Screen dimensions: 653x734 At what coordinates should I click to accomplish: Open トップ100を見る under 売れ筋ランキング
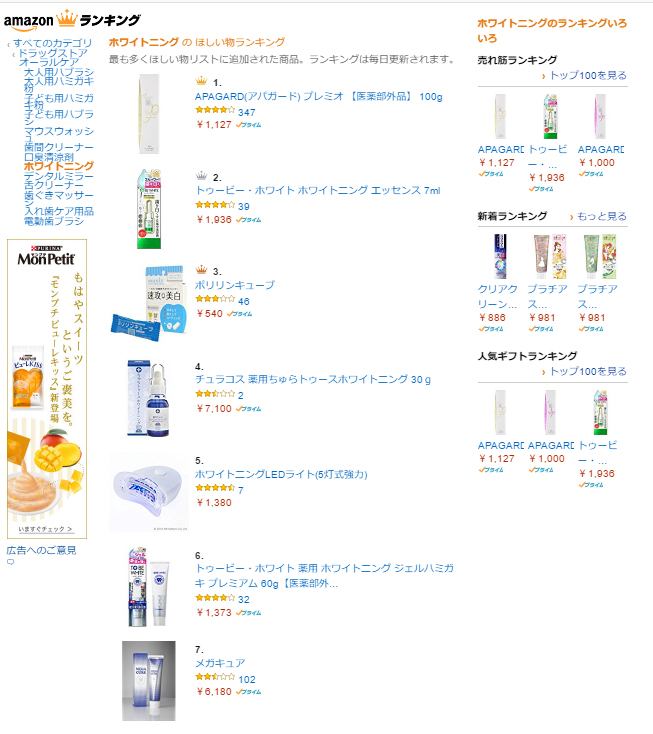click(588, 75)
